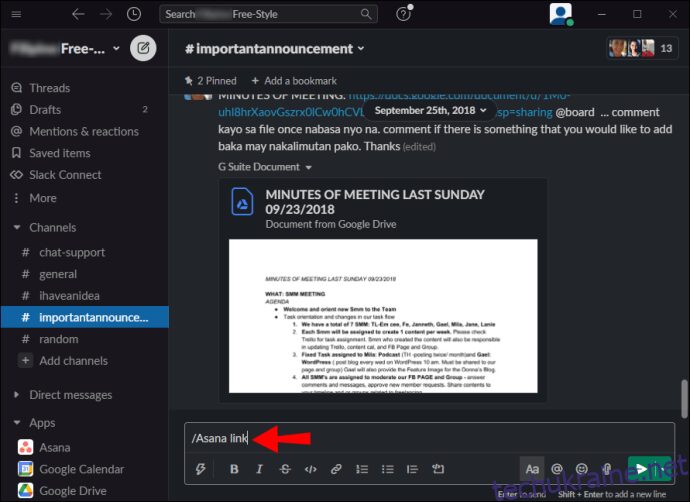Send the message with the green button

(x=641, y=469)
